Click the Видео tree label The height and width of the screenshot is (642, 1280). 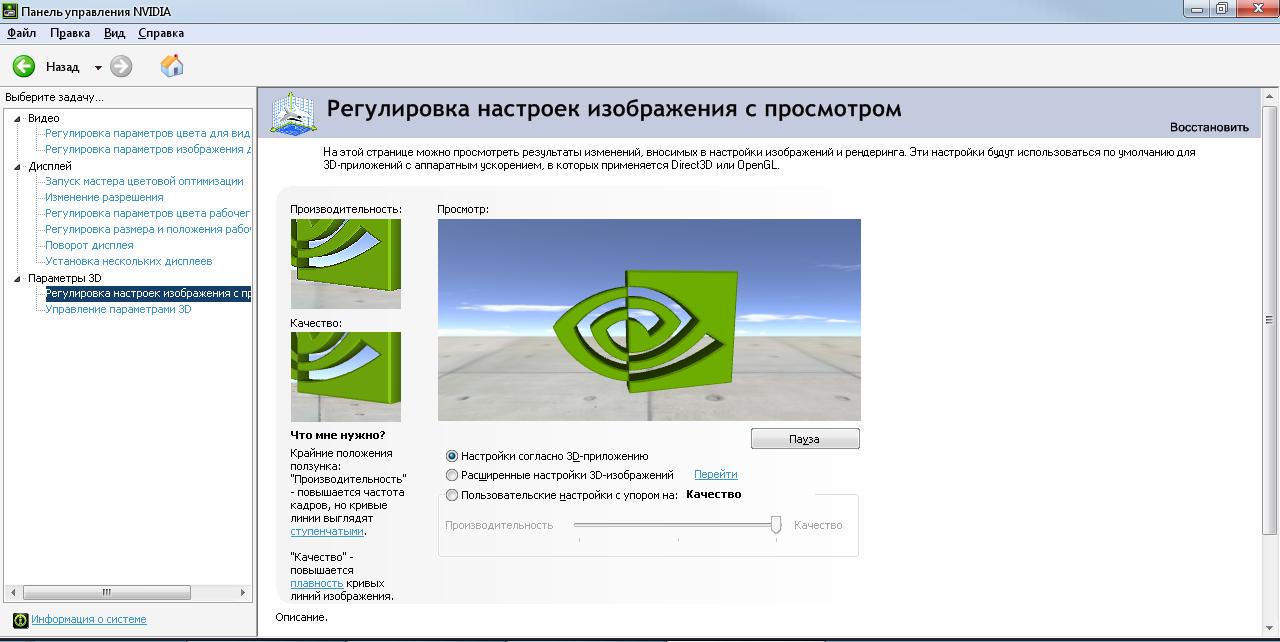(43, 118)
